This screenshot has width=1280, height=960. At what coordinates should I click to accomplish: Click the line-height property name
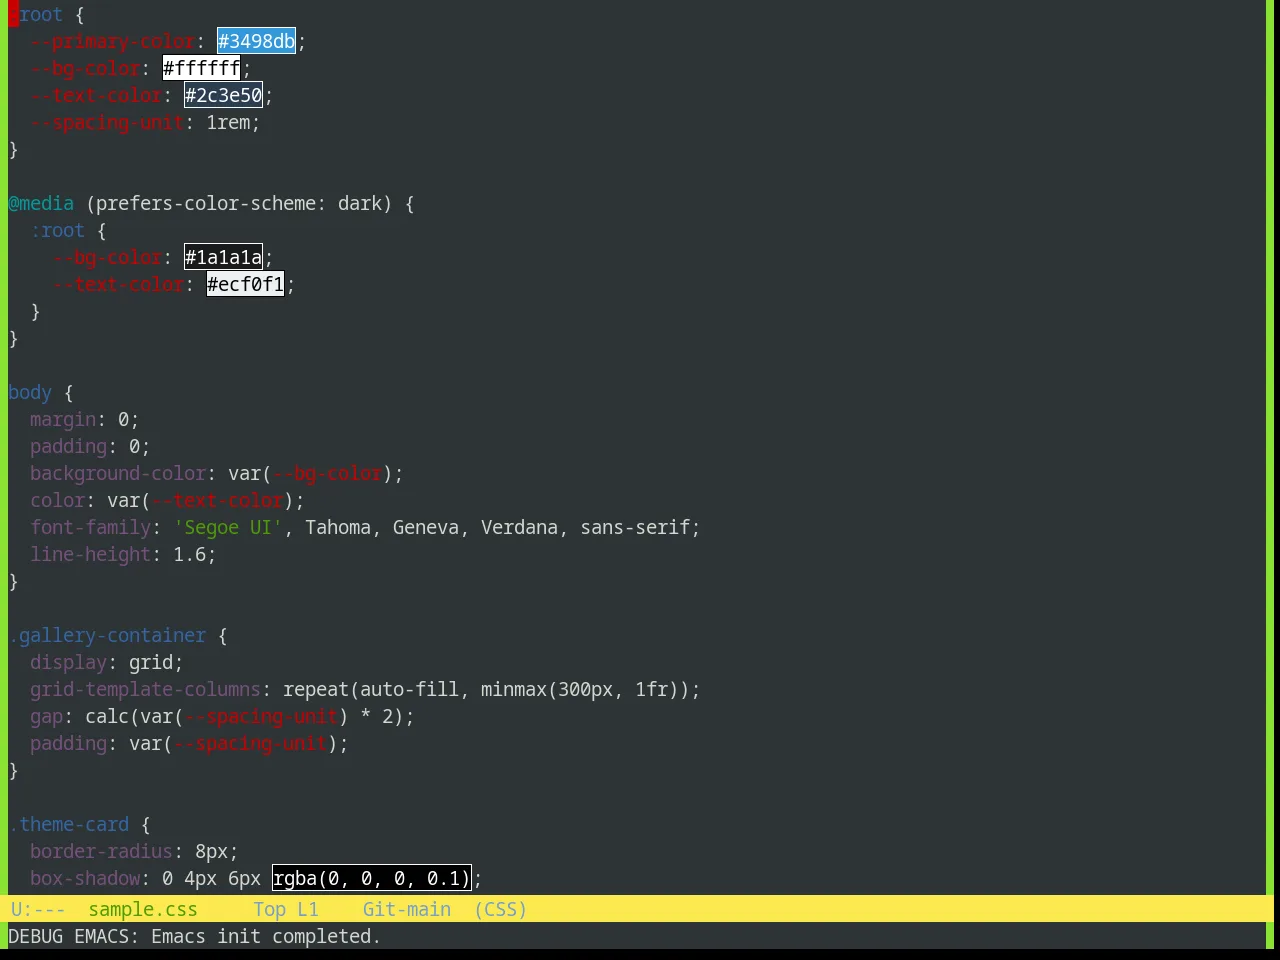tap(91, 554)
